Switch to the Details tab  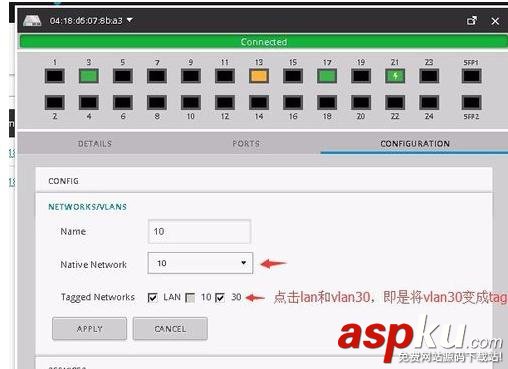click(95, 144)
